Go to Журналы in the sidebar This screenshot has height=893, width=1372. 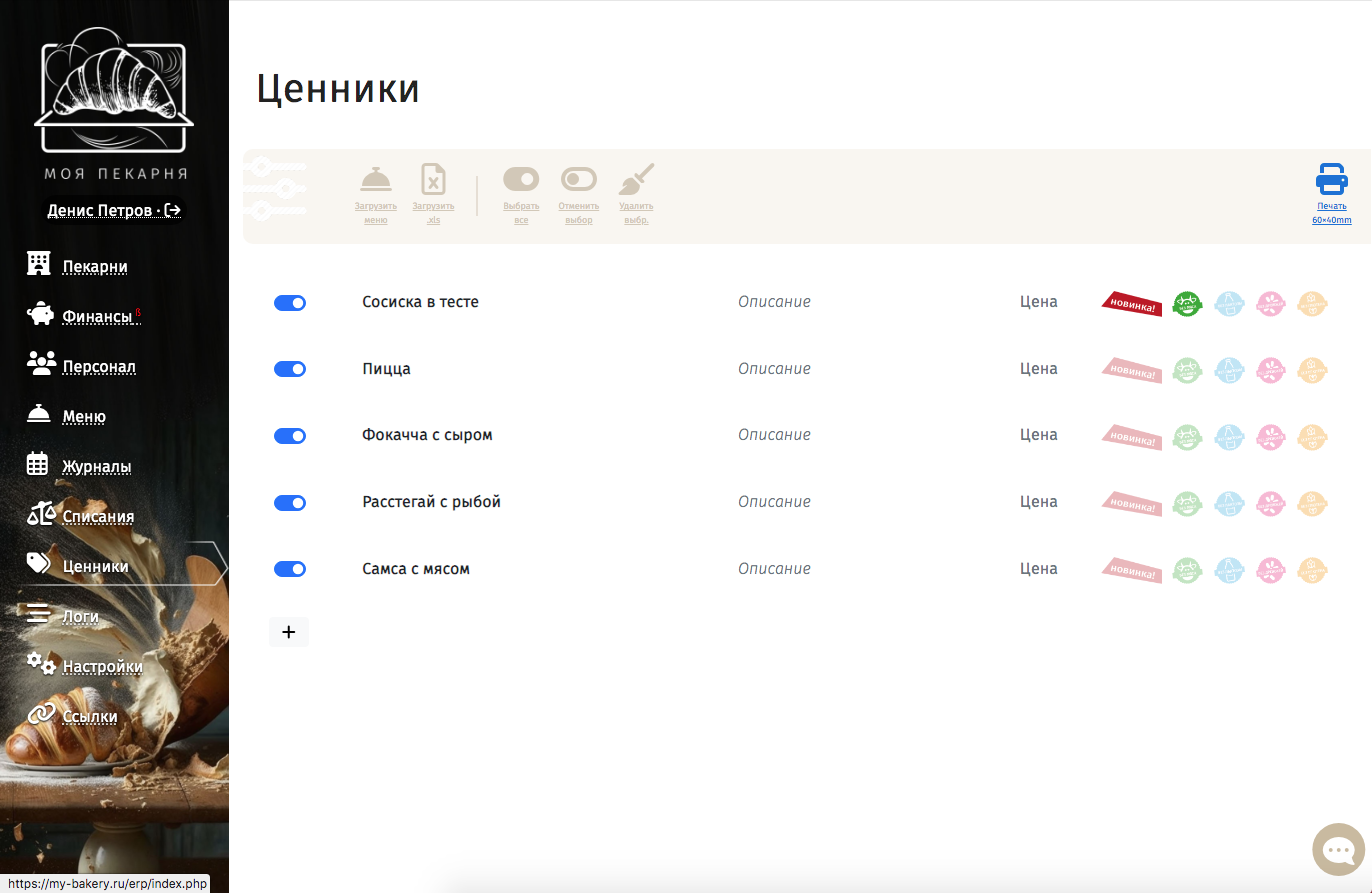coord(96,466)
